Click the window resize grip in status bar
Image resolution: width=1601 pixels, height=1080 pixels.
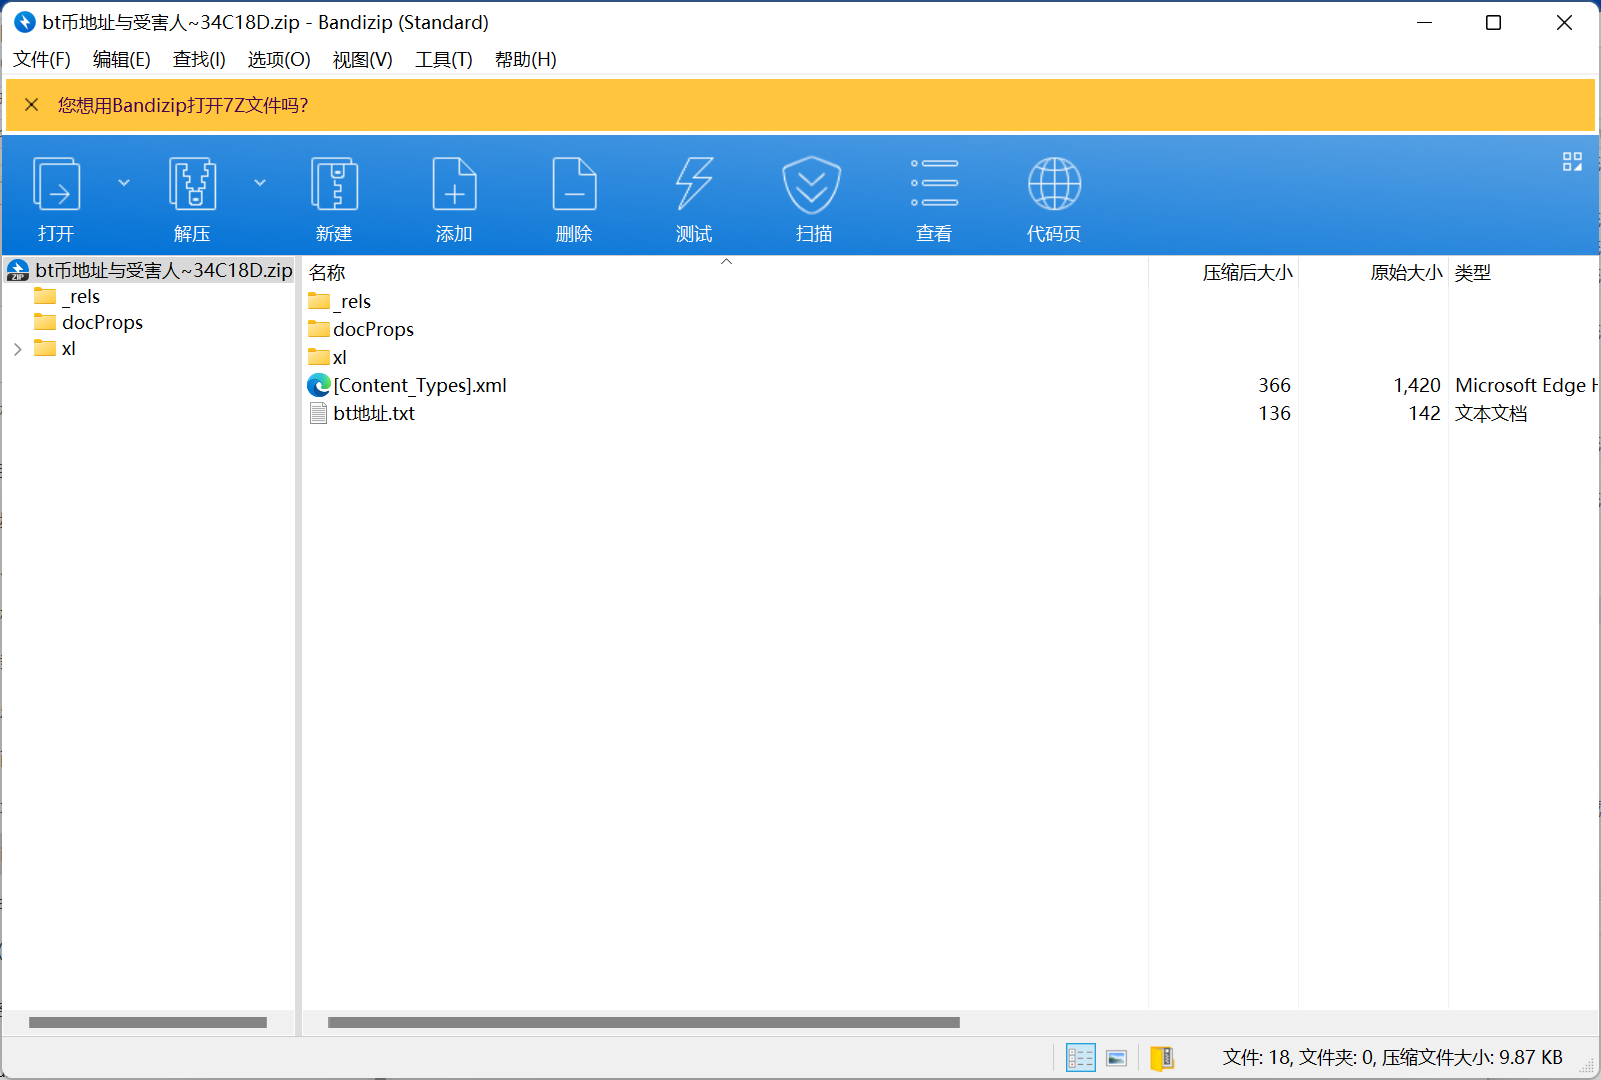(1587, 1066)
